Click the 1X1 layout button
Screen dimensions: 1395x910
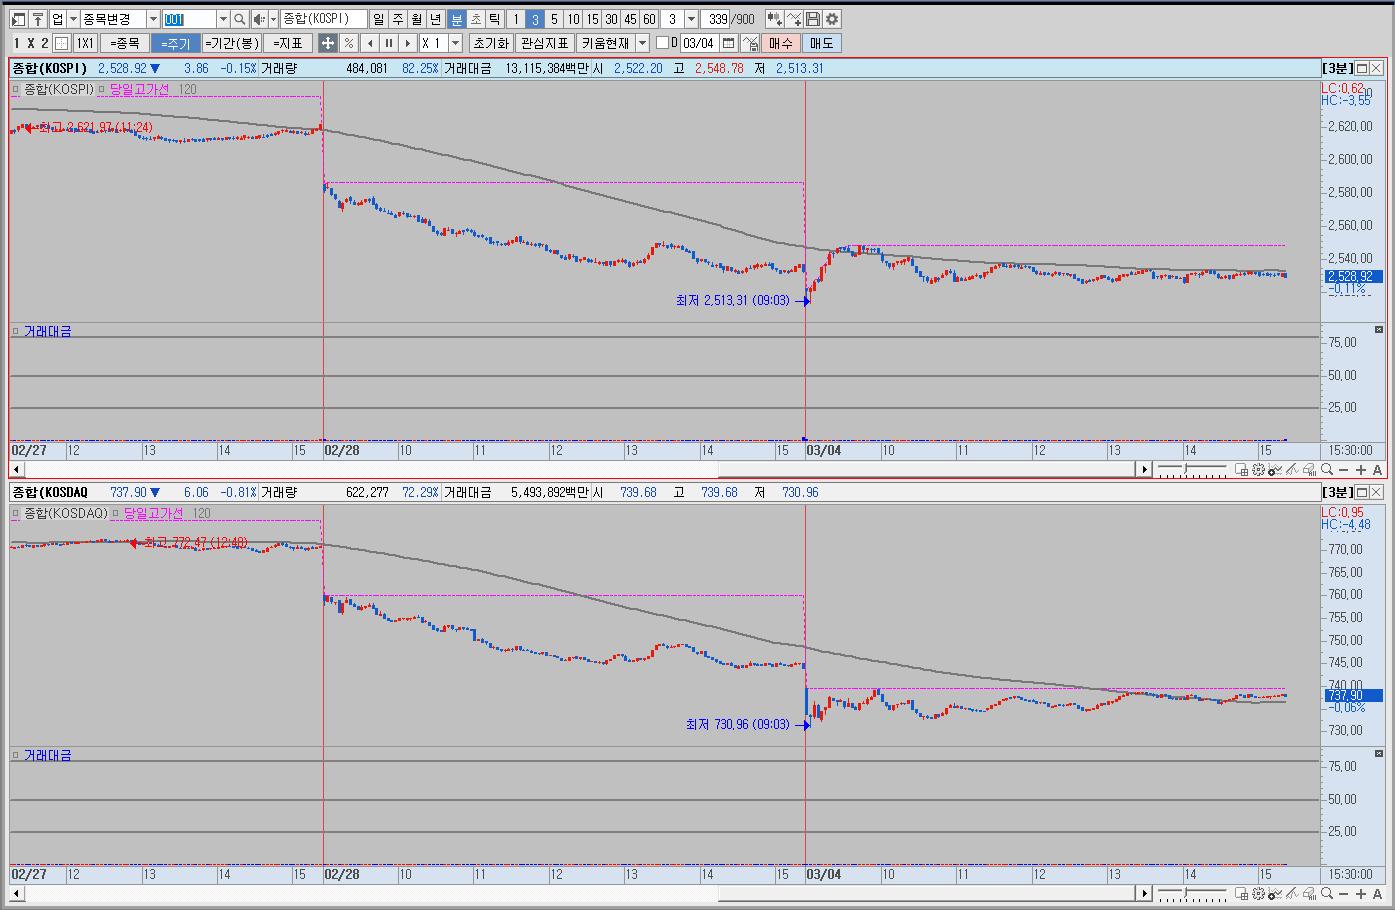tap(85, 43)
